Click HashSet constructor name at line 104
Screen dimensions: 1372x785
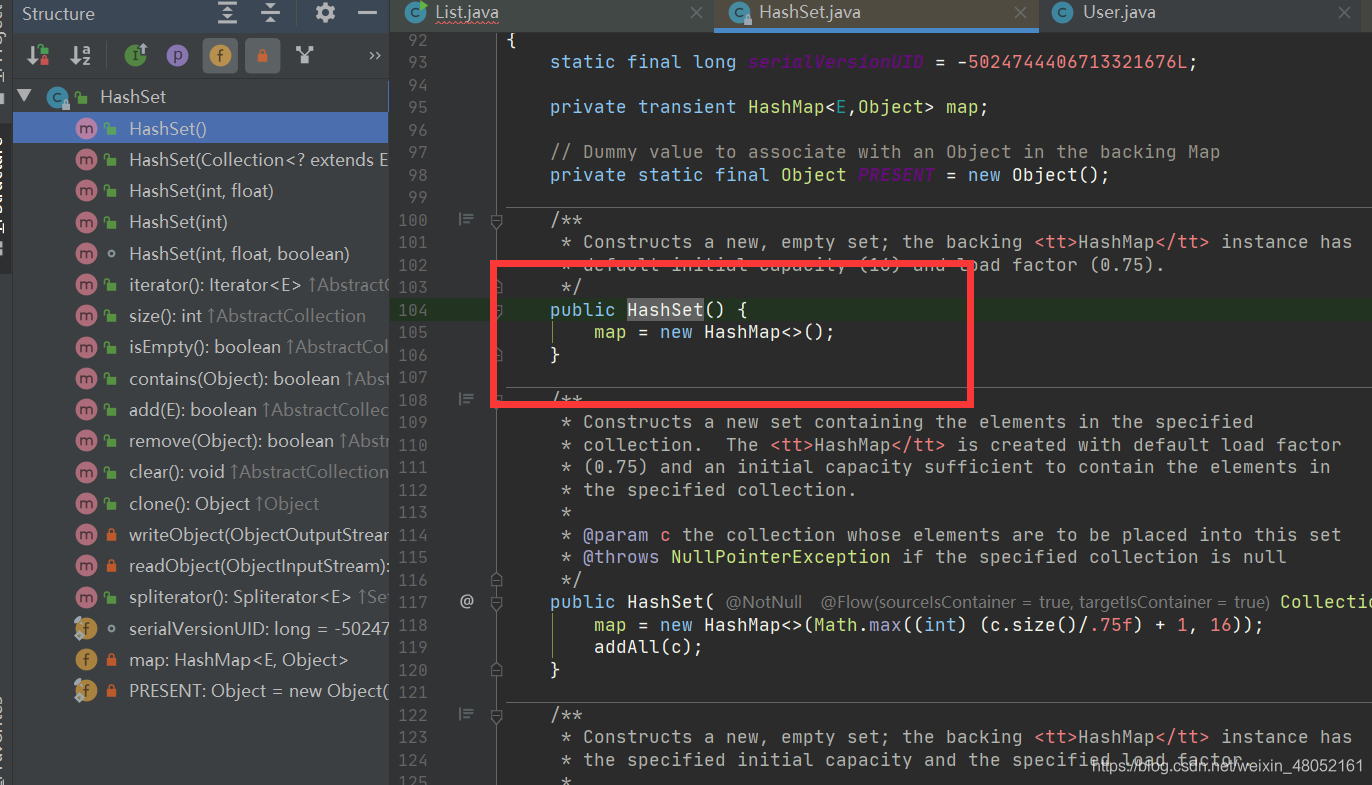[665, 310]
